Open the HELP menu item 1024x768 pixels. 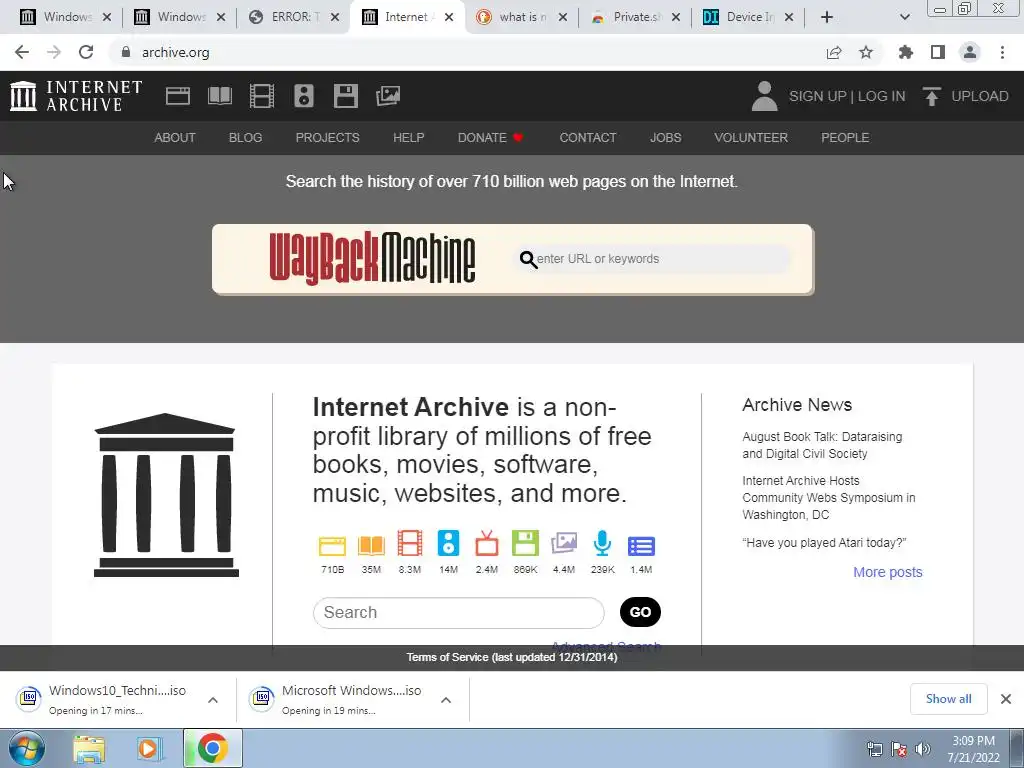[409, 138]
